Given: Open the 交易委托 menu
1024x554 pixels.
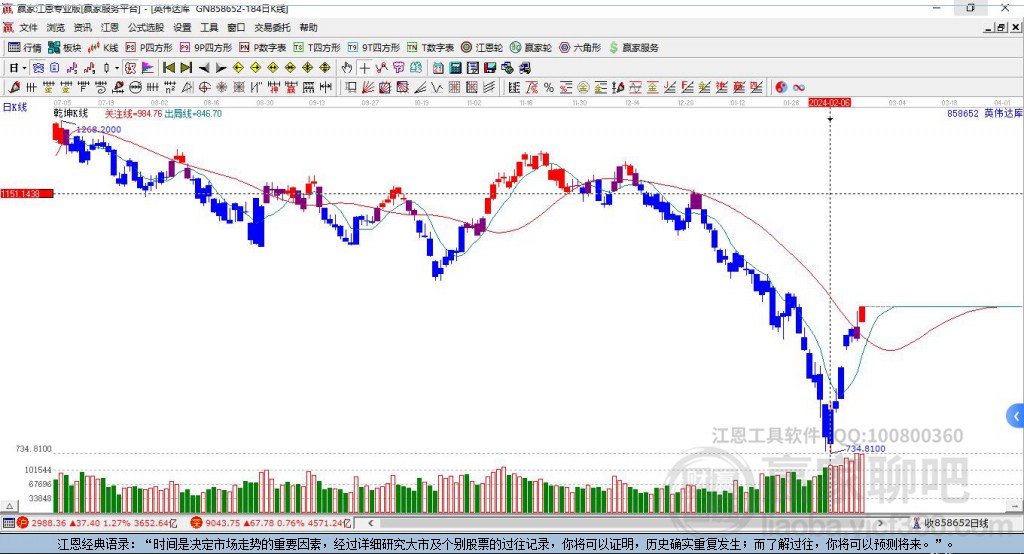Looking at the screenshot, I should coord(272,27).
